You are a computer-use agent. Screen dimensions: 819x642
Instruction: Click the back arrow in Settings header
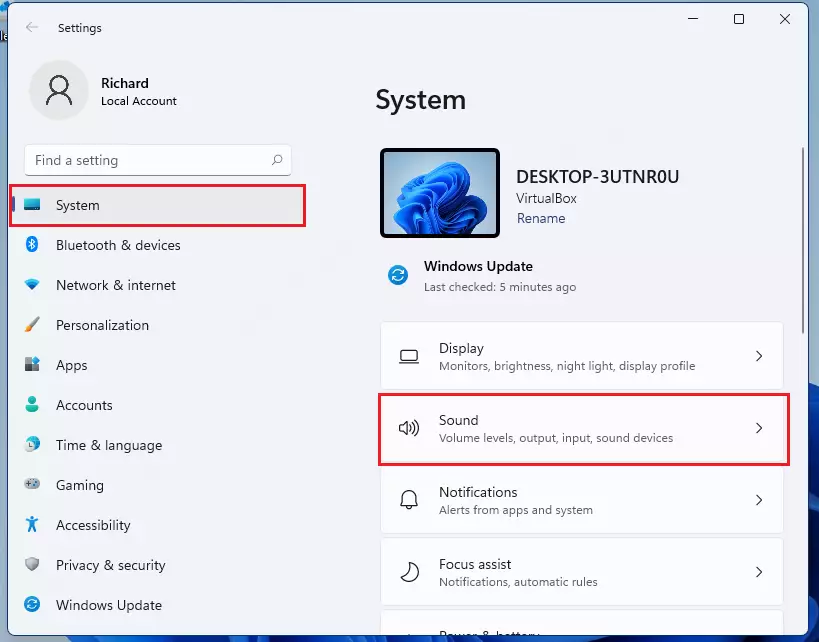coord(32,27)
